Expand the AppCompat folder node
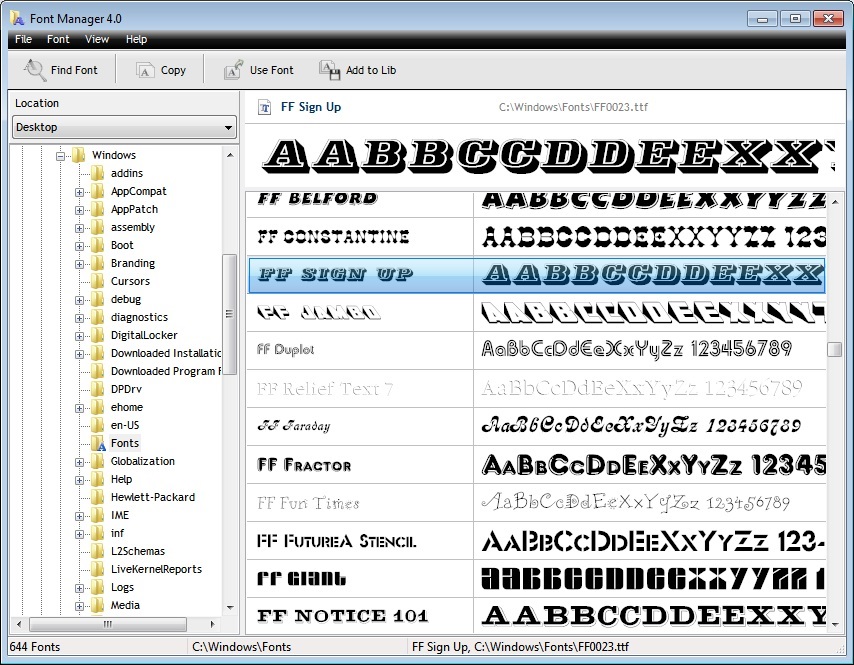The height and width of the screenshot is (665, 854). click(80, 192)
